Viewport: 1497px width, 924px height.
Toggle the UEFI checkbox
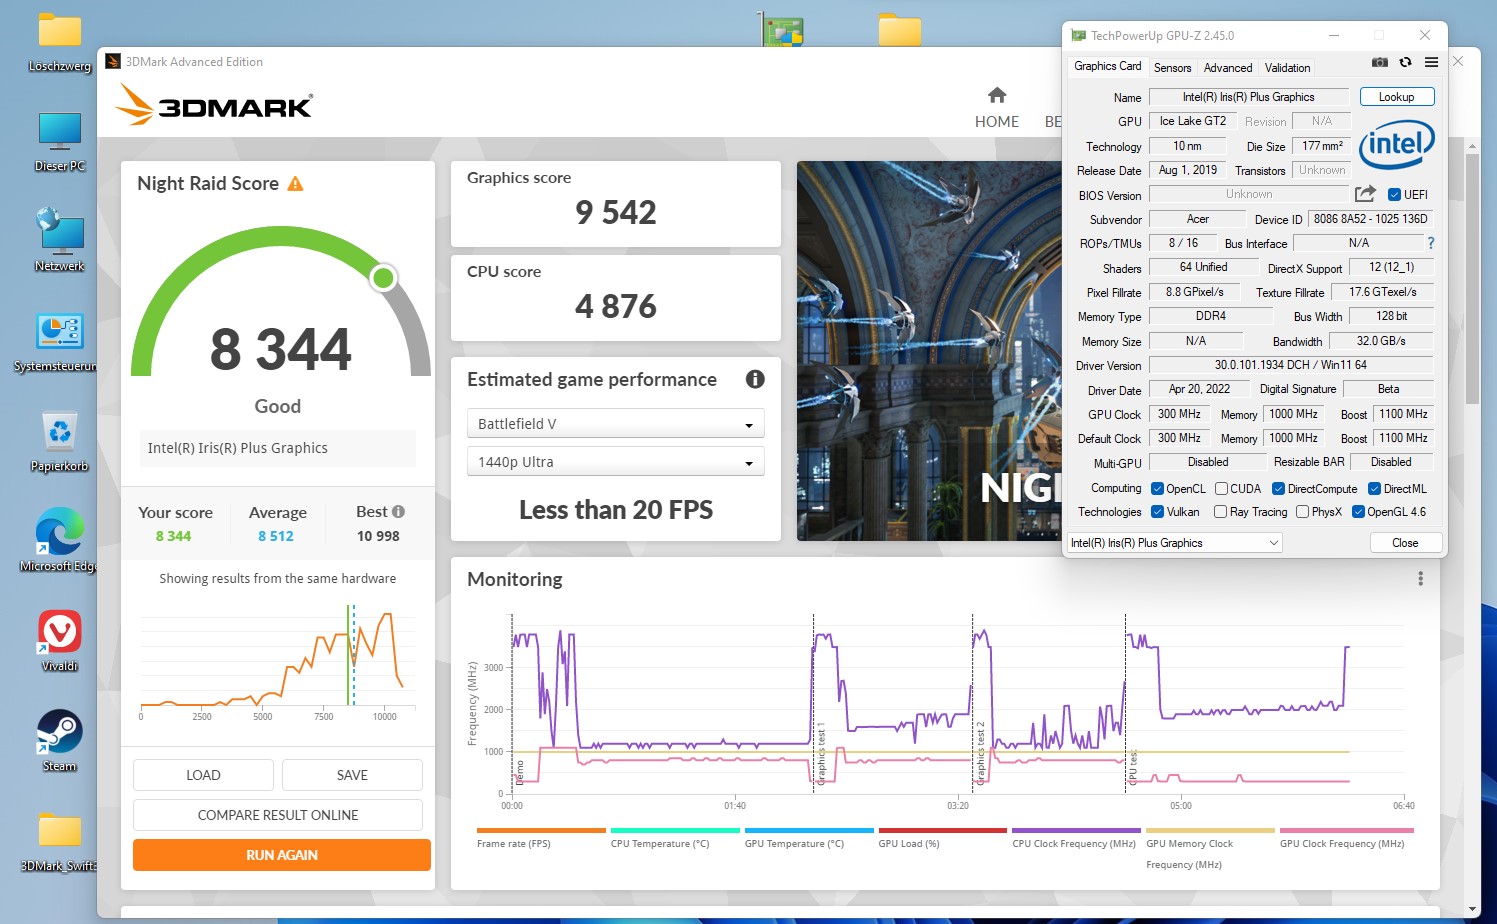(x=1394, y=195)
